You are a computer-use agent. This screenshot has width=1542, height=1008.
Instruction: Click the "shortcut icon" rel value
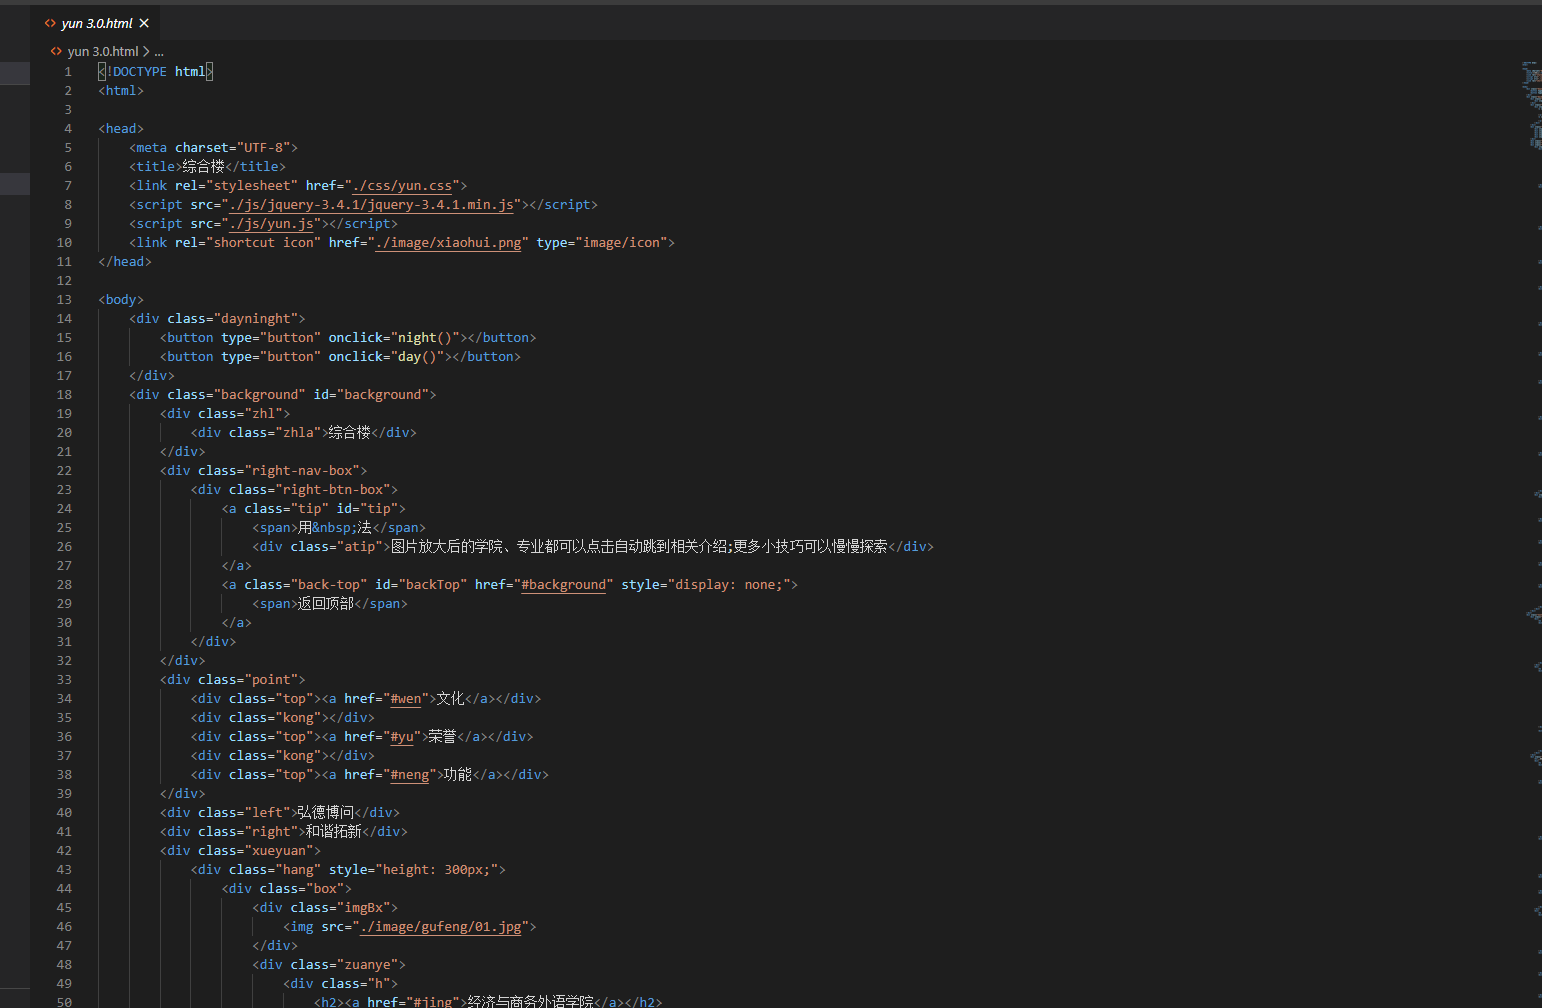tap(263, 243)
